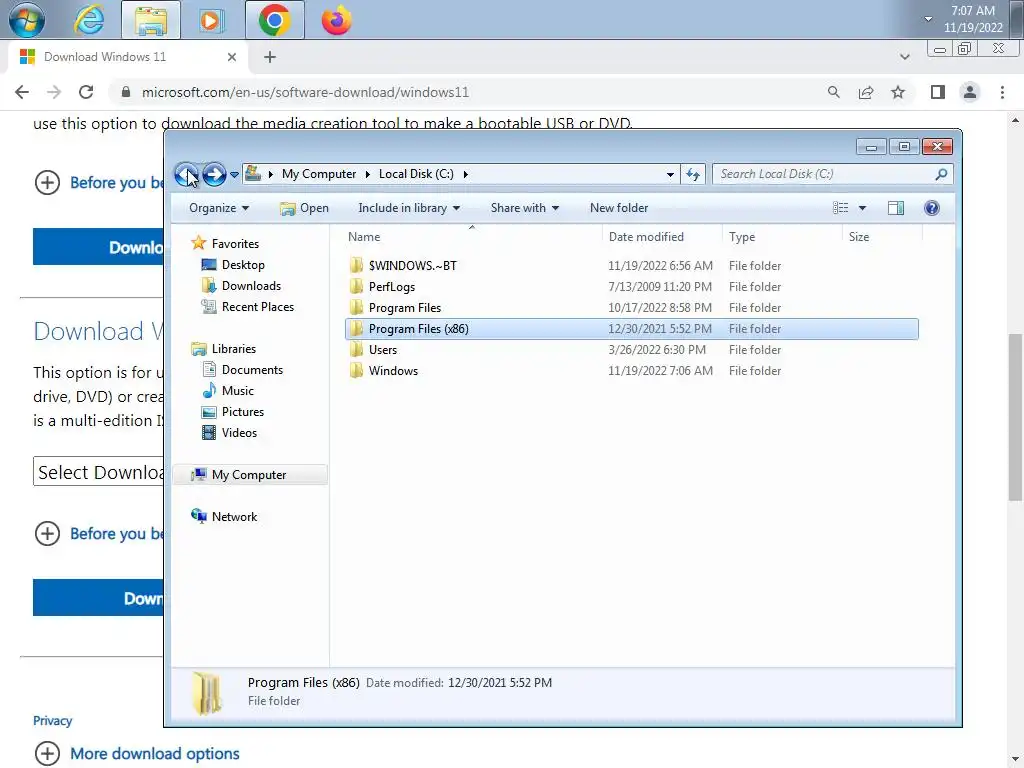The width and height of the screenshot is (1024, 768).
Task: Reload the Microsoft page in Chrome
Action: click(86, 92)
